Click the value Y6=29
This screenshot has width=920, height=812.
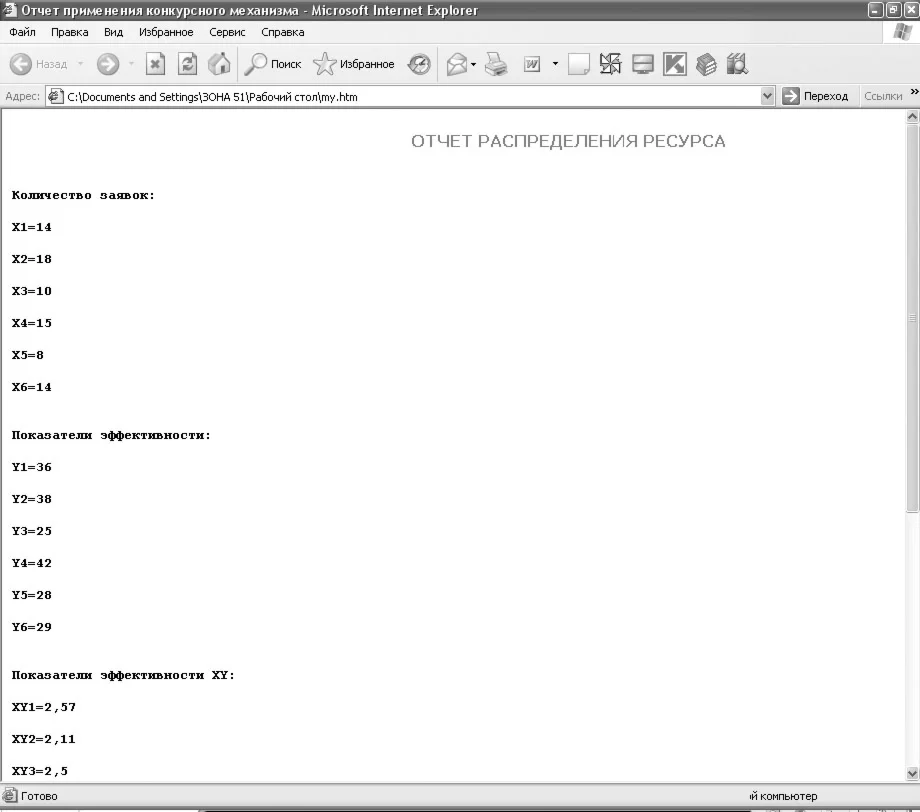(32, 627)
